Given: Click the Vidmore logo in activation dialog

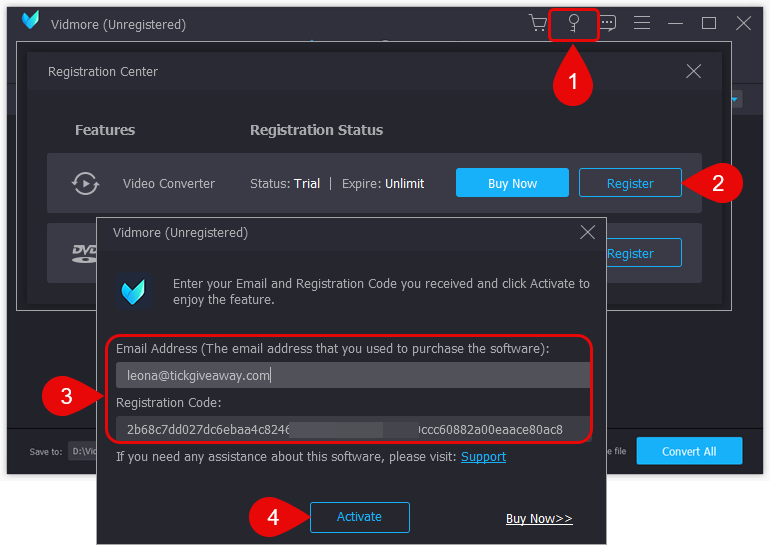Looking at the screenshot, I should pyautogui.click(x=133, y=292).
